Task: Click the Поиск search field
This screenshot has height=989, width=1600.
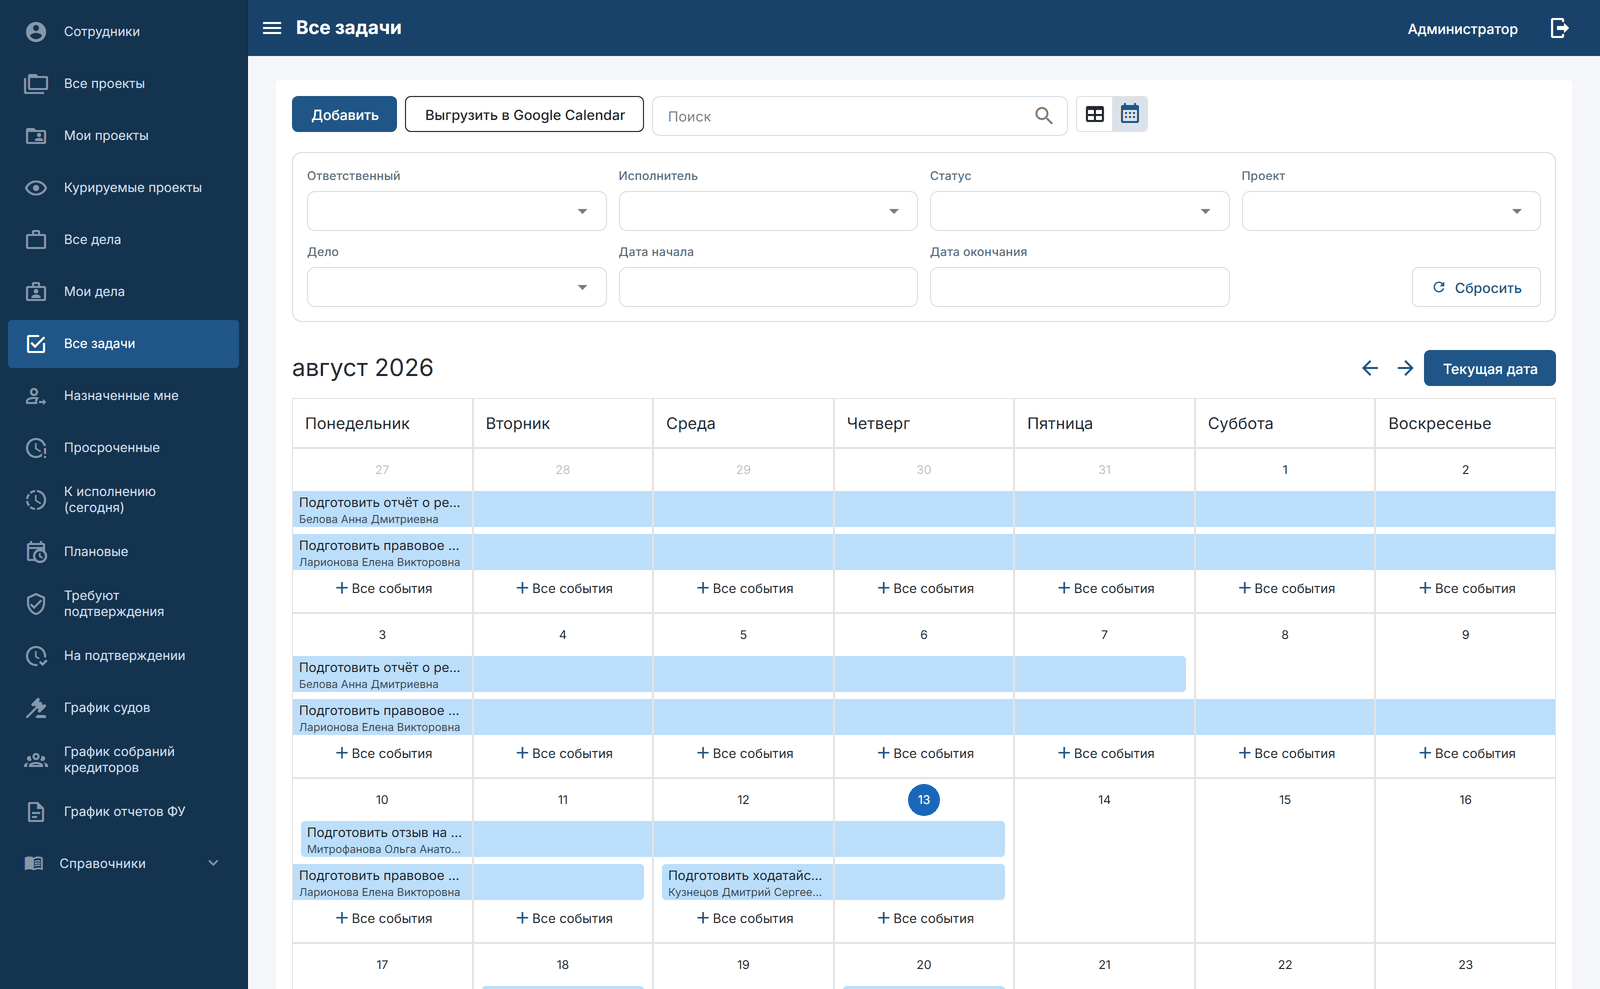Action: pos(860,116)
